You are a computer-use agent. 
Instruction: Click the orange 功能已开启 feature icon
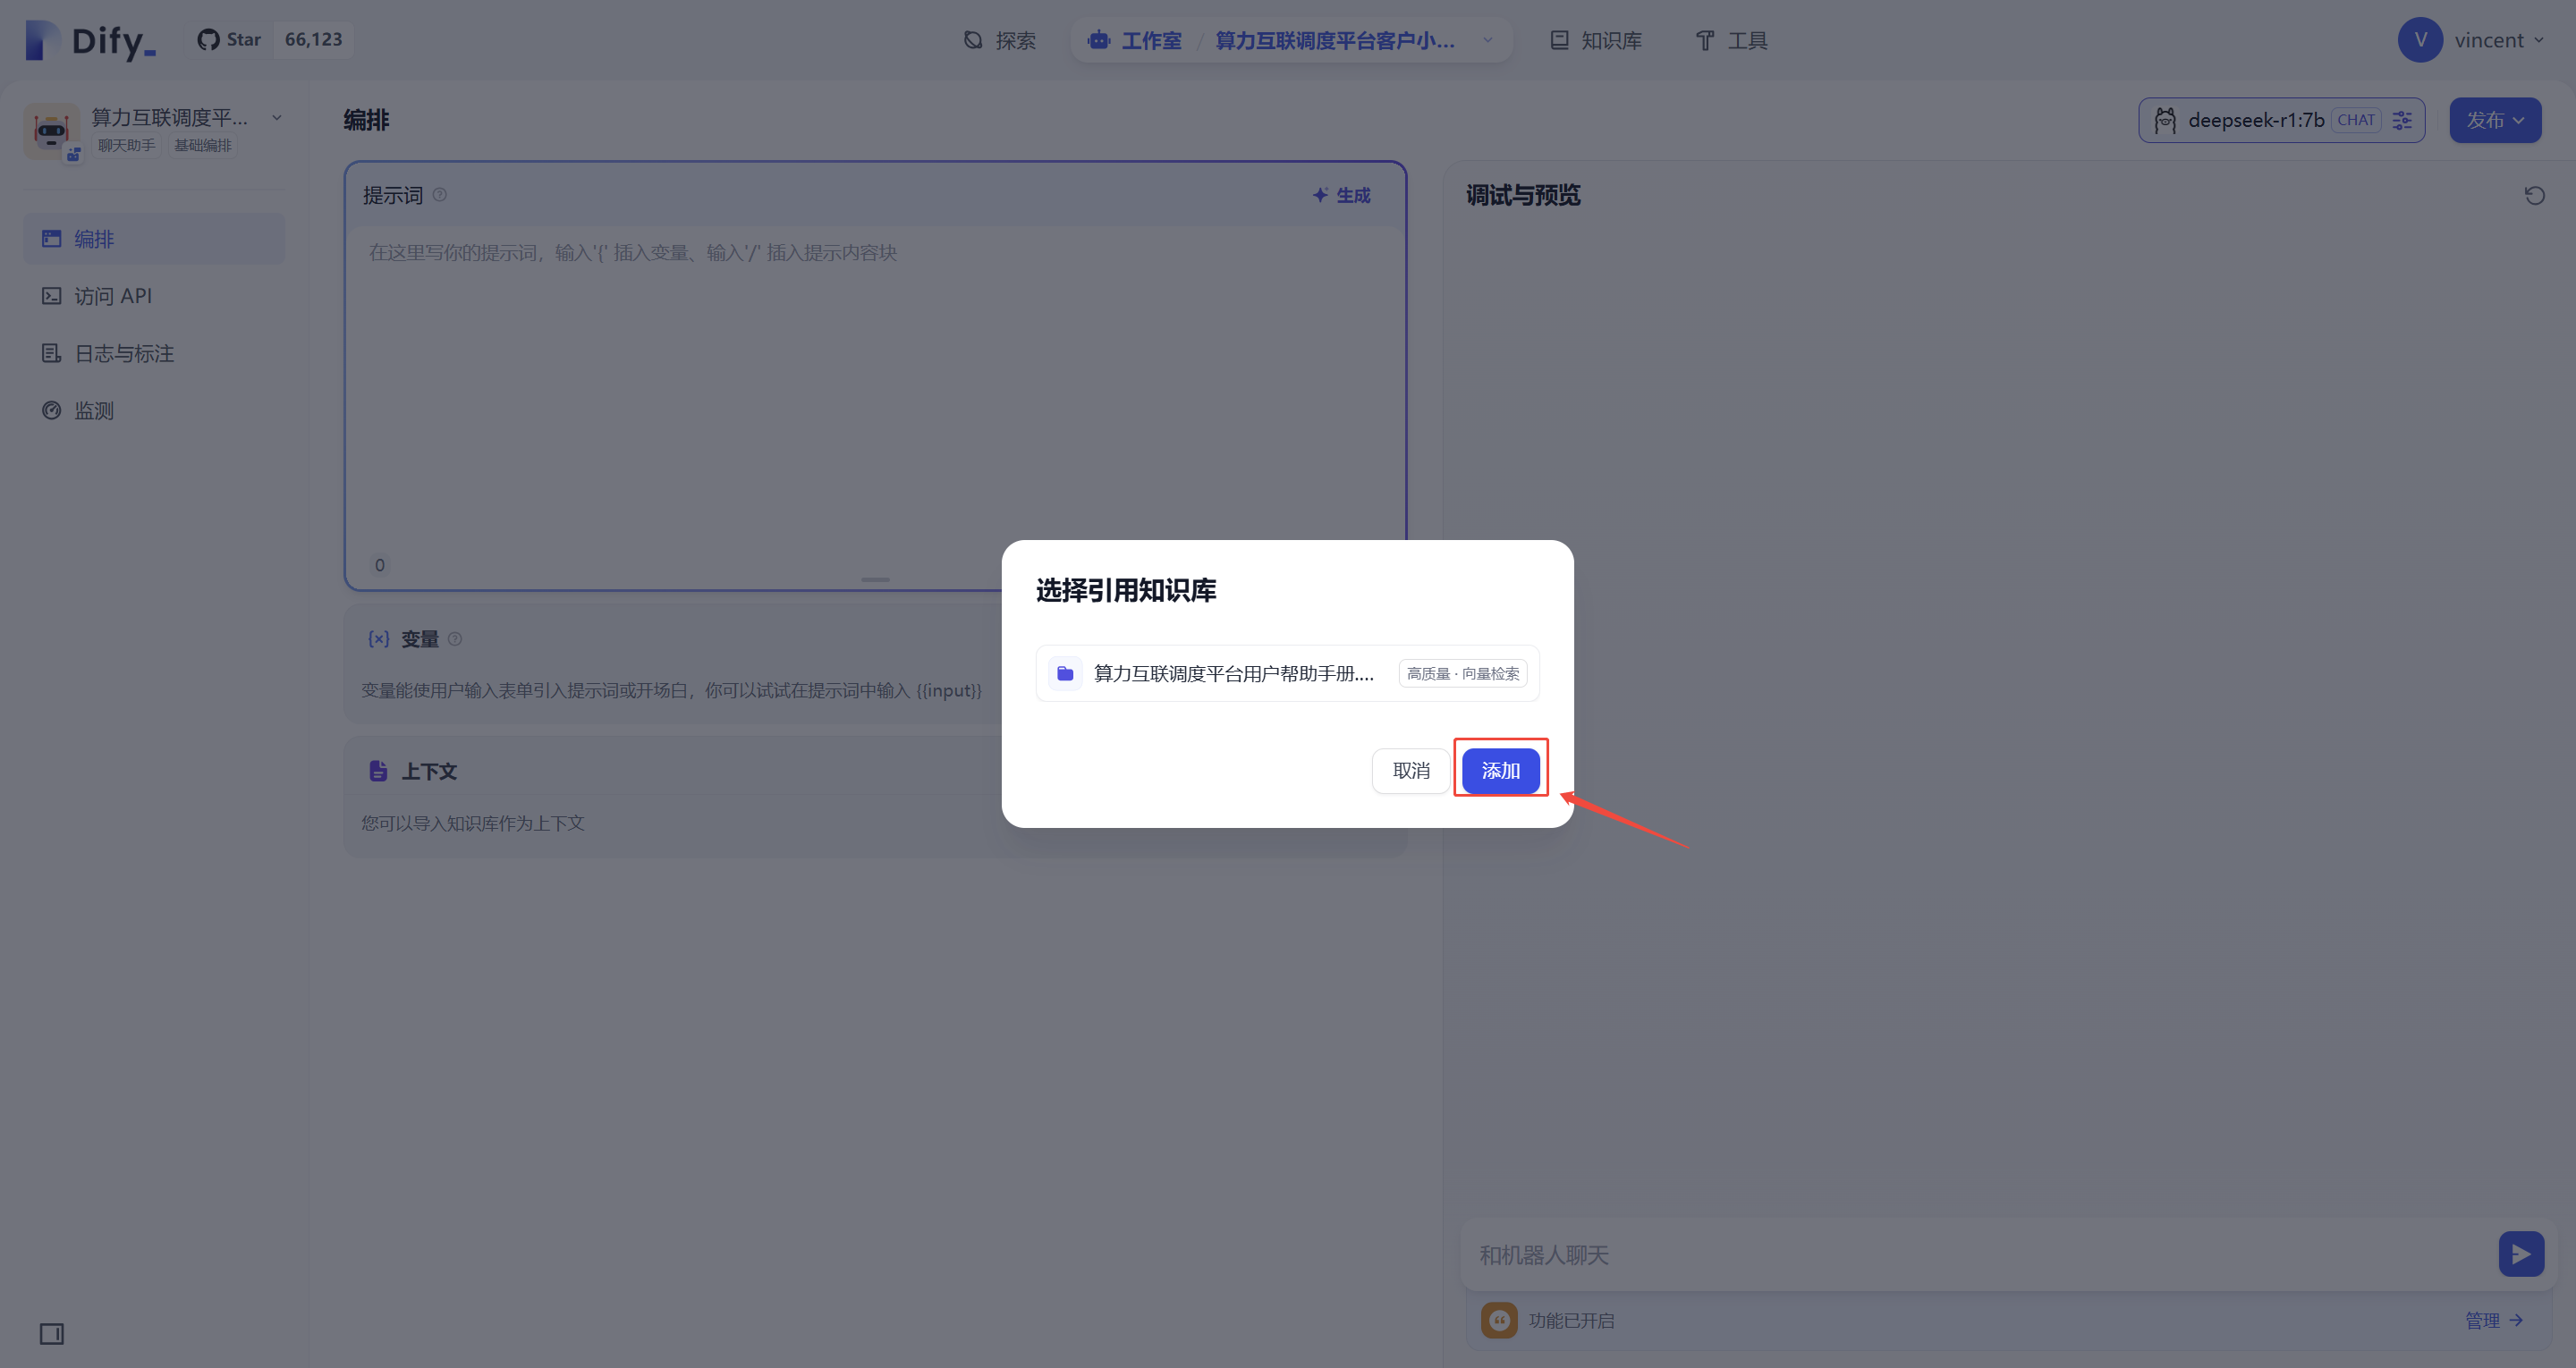coord(1498,1321)
